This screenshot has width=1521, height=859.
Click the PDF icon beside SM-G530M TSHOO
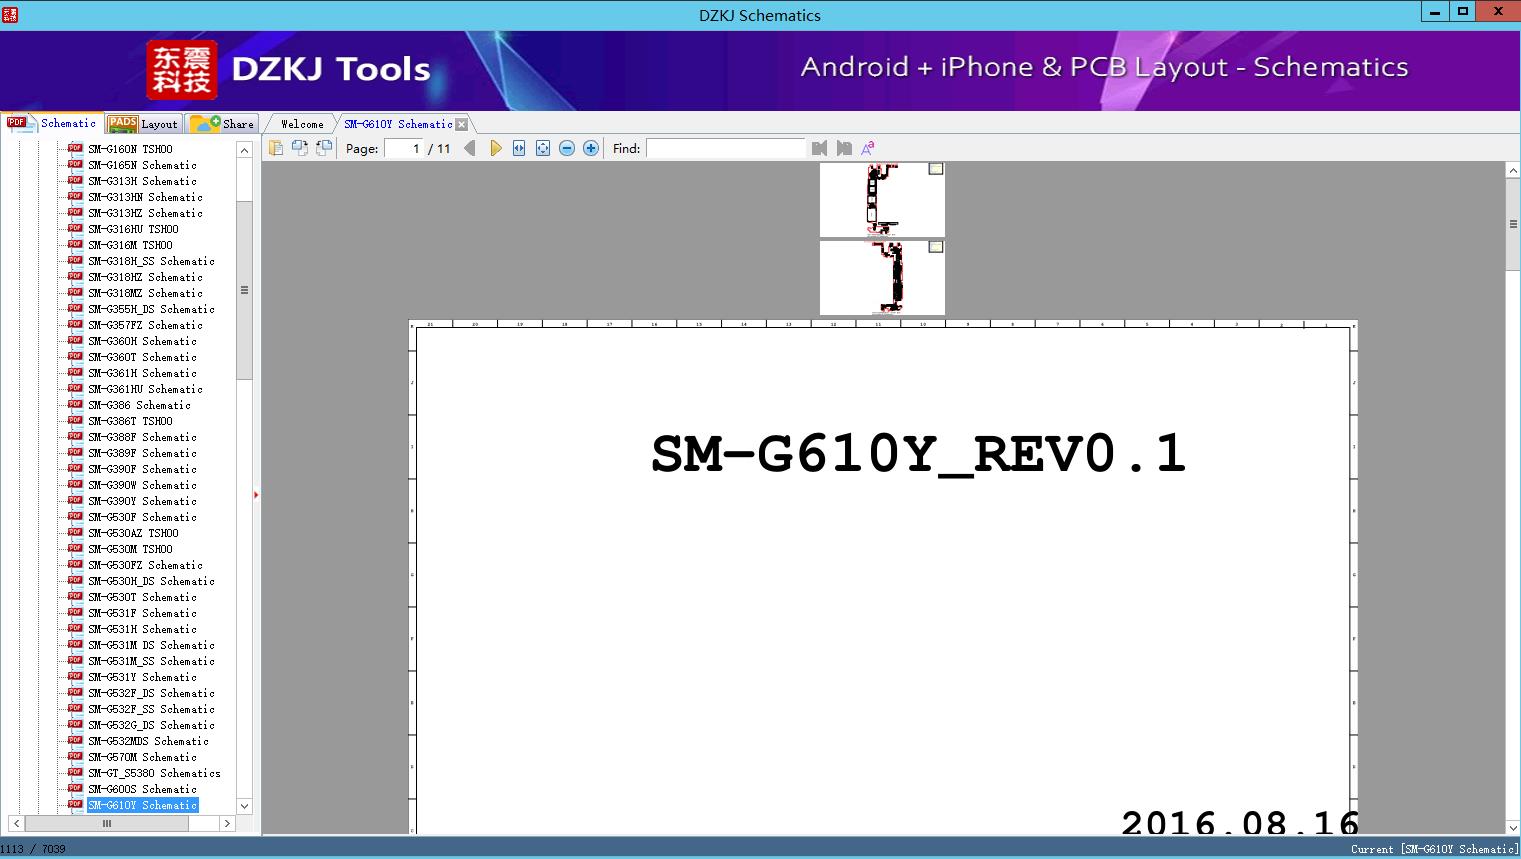[x=75, y=548]
